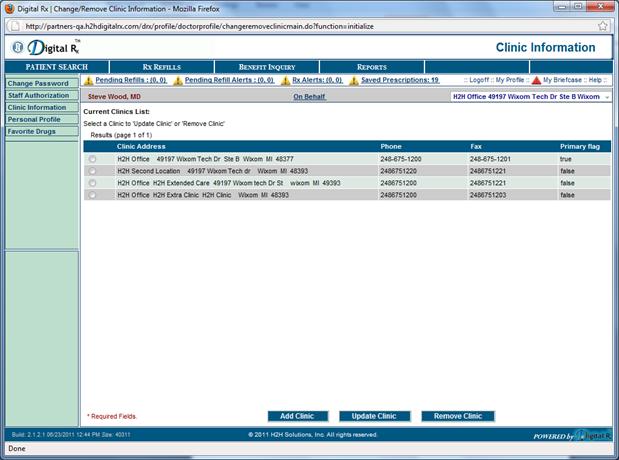619x460 pixels.
Task: Click the Powered by Digital Rx footer logo
Action: pyautogui.click(x=571, y=435)
